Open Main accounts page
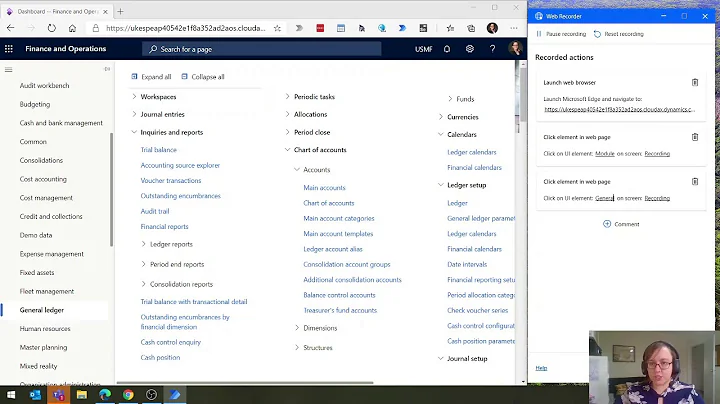The height and width of the screenshot is (404, 720). [x=324, y=187]
